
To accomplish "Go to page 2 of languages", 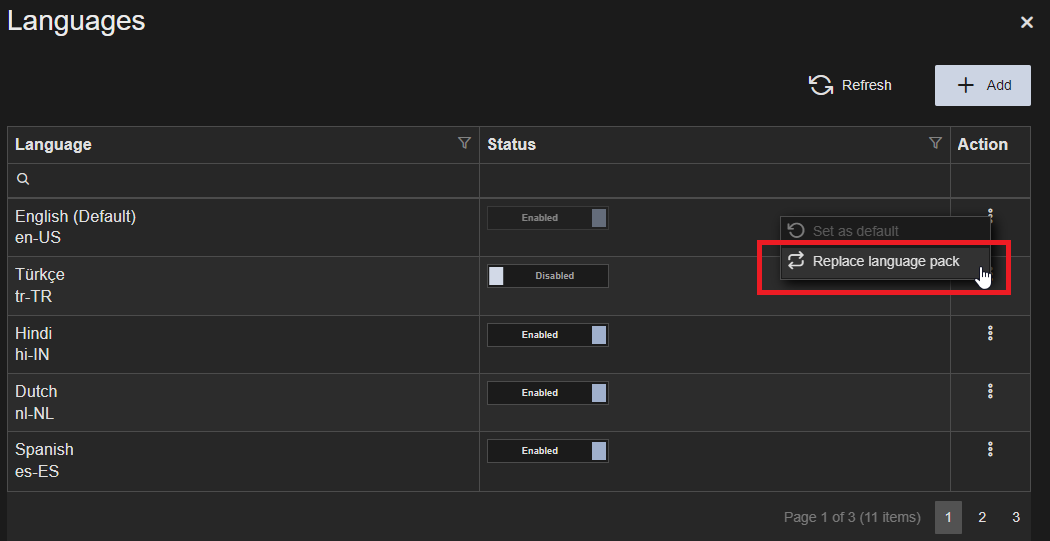I will pos(982,517).
